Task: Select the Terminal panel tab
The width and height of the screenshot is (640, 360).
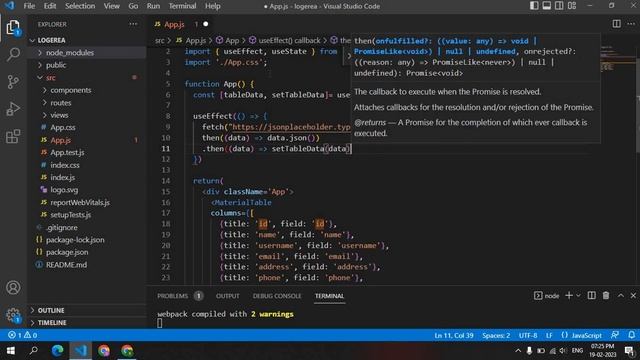Action: (x=329, y=296)
